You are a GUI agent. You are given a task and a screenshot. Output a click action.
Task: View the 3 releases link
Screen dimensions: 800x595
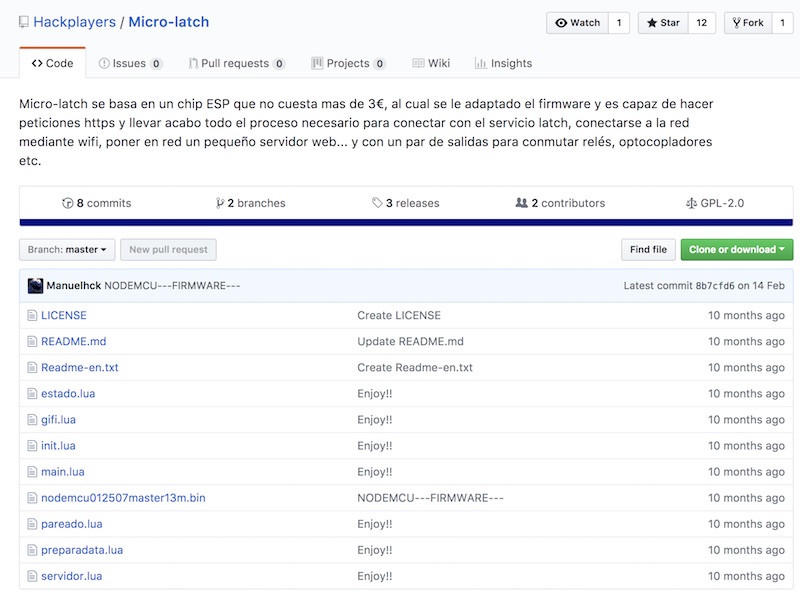coord(406,203)
